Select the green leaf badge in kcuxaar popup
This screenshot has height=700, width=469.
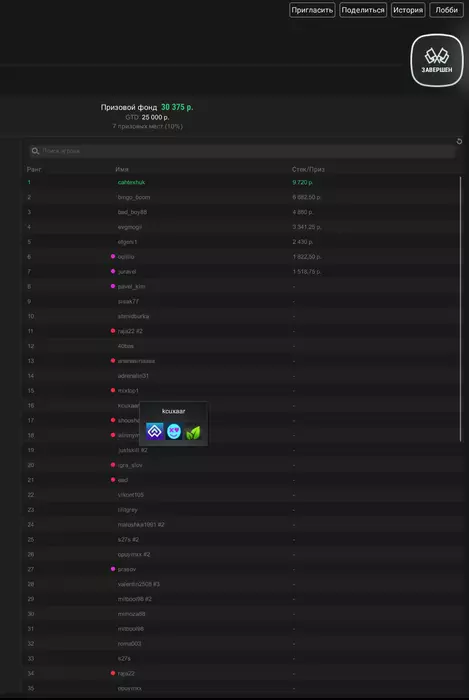point(193,431)
